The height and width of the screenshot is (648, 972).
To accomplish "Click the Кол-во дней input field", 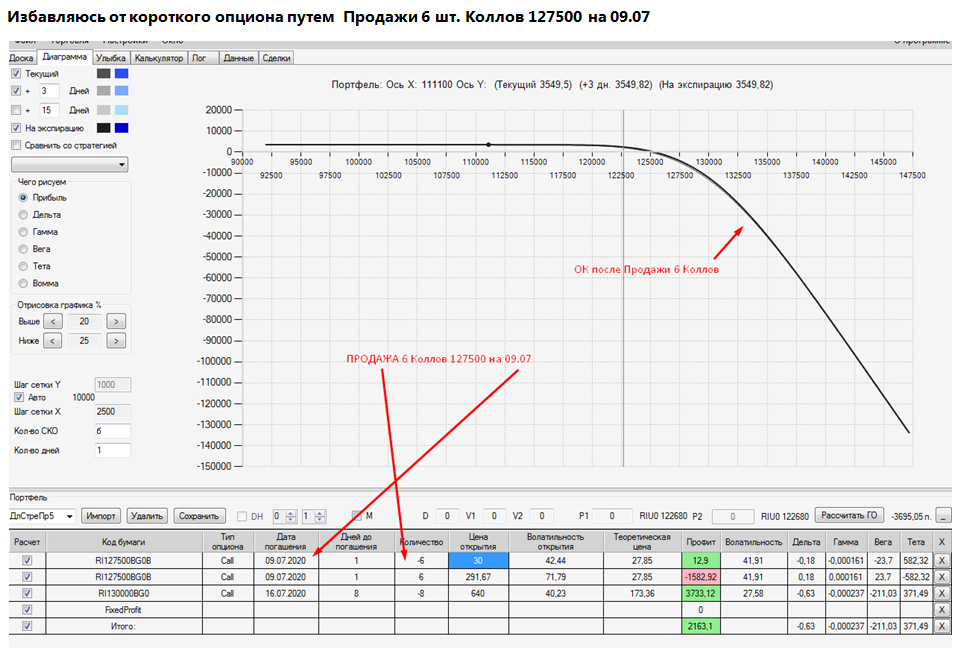I will 112,450.
